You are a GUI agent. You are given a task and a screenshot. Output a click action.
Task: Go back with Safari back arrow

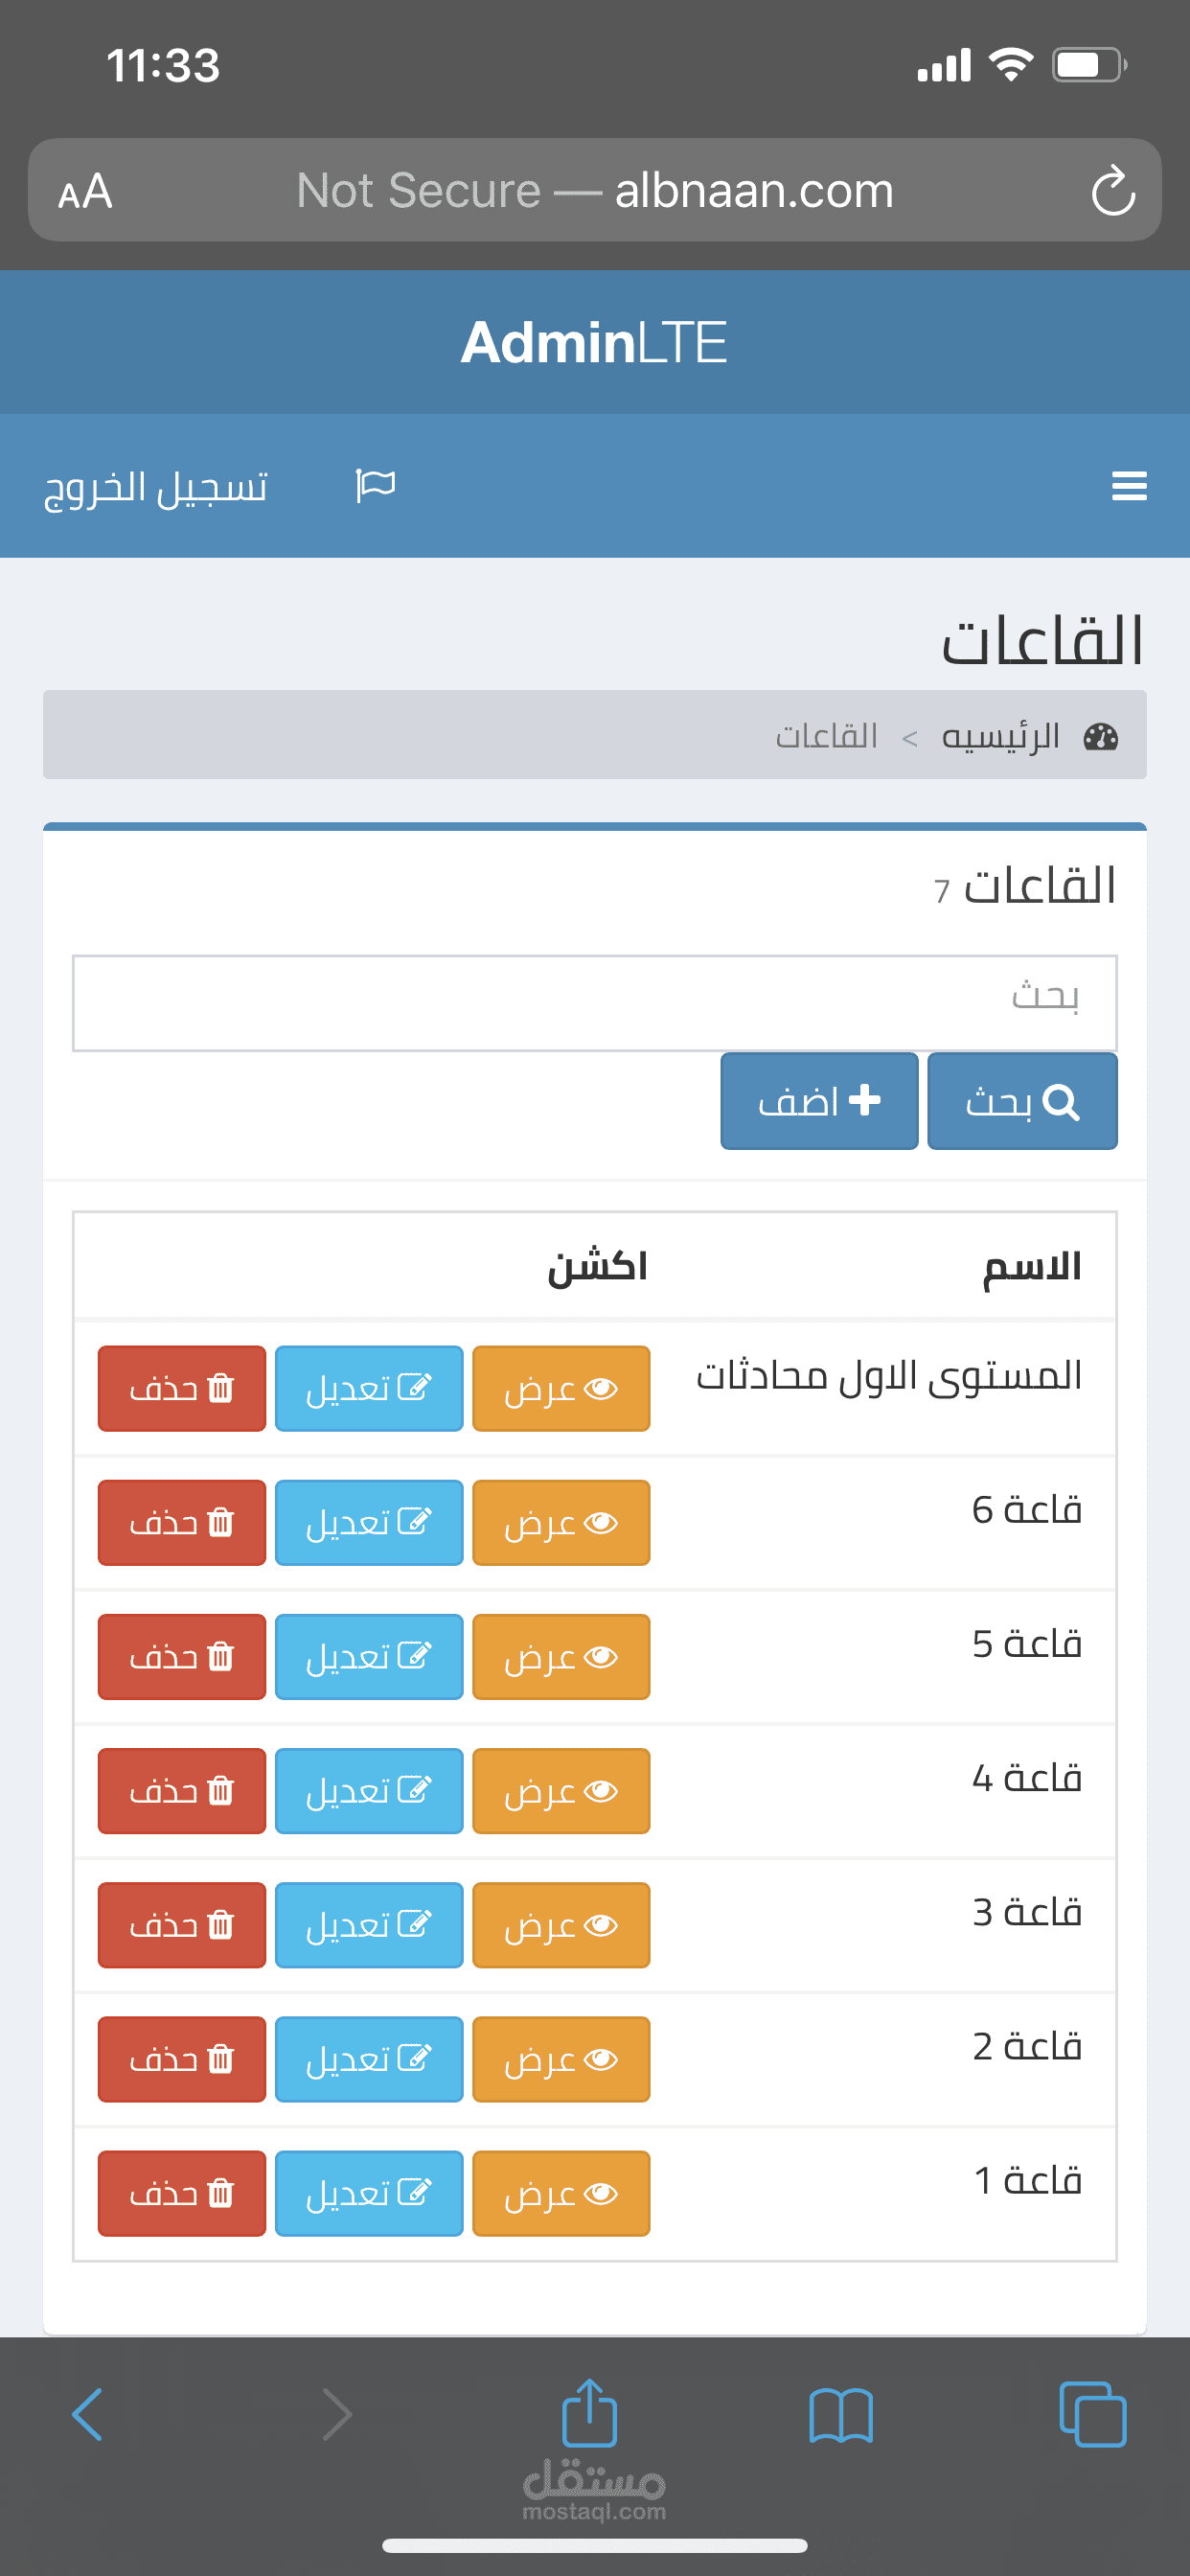(x=88, y=2416)
